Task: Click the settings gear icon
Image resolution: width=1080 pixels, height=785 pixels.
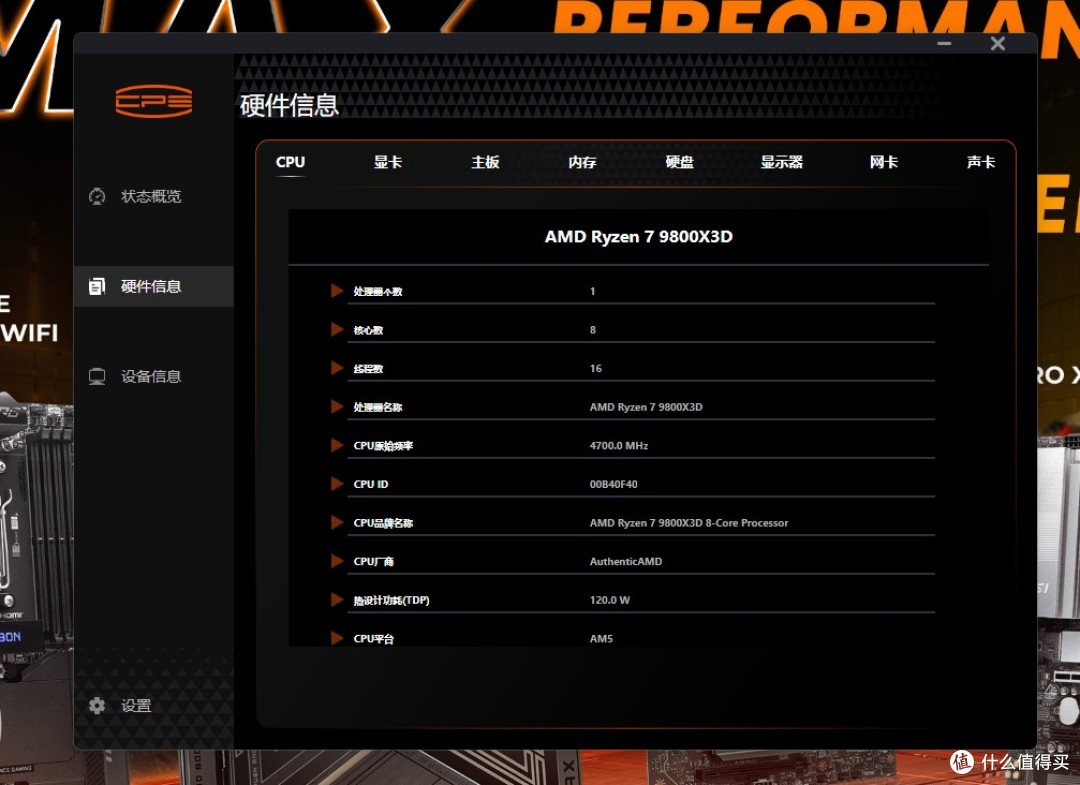Action: 97,705
